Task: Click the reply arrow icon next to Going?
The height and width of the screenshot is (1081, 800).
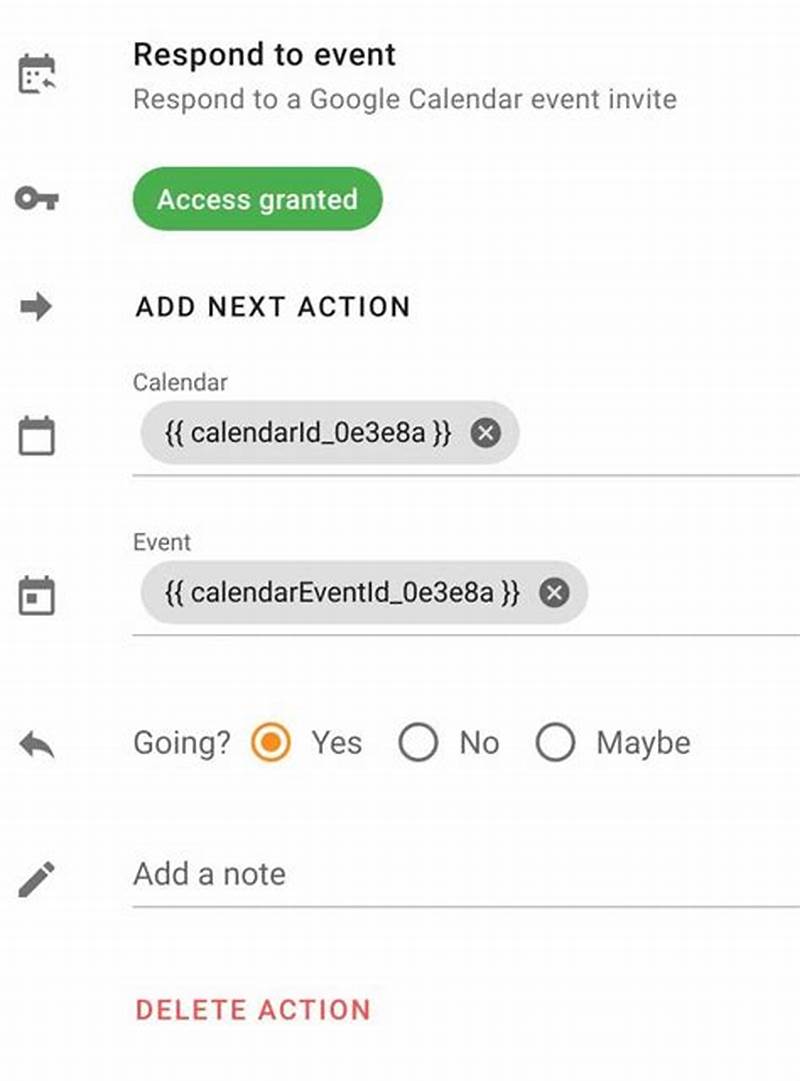Action: pyautogui.click(x=35, y=742)
